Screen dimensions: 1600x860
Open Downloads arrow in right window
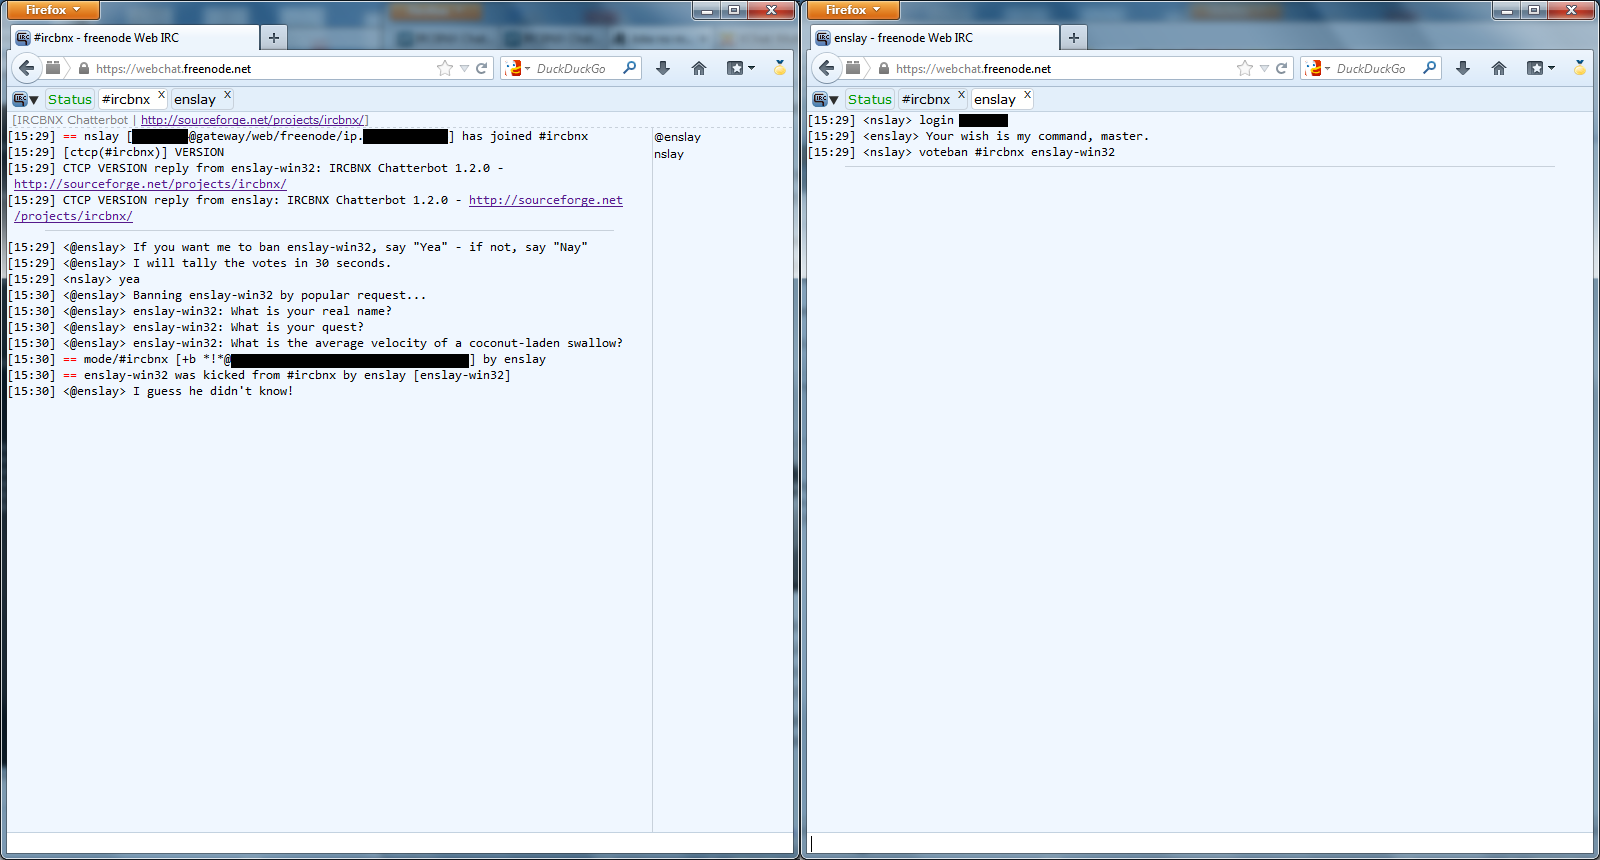pos(1463,68)
